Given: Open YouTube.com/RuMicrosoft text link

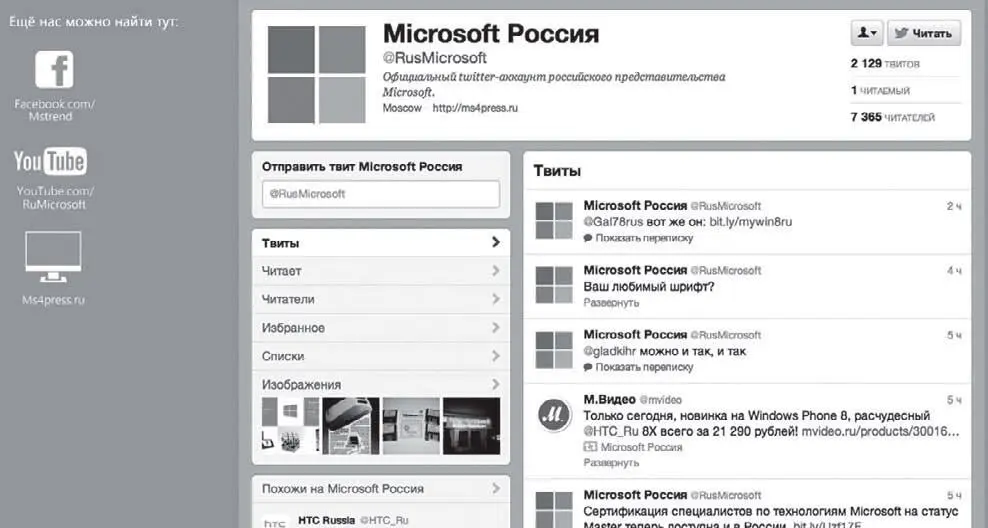Looking at the screenshot, I should [55, 198].
